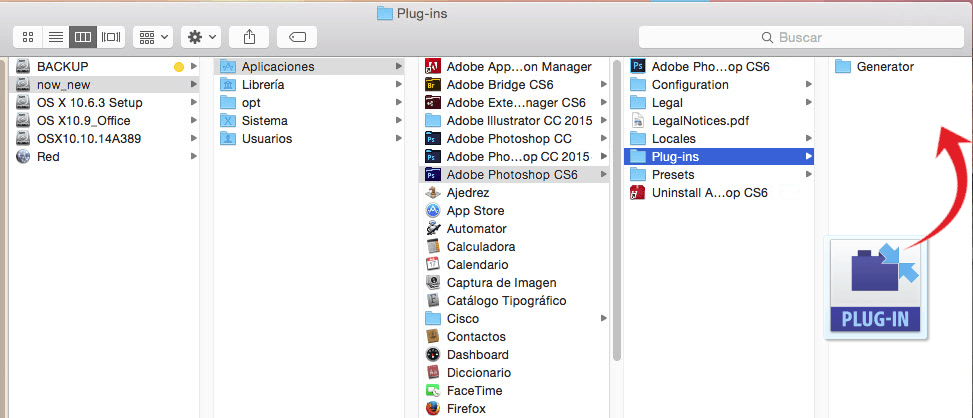
Task: Select the Uninstall Adobe Photoshop CS6 icon
Action: 638,193
